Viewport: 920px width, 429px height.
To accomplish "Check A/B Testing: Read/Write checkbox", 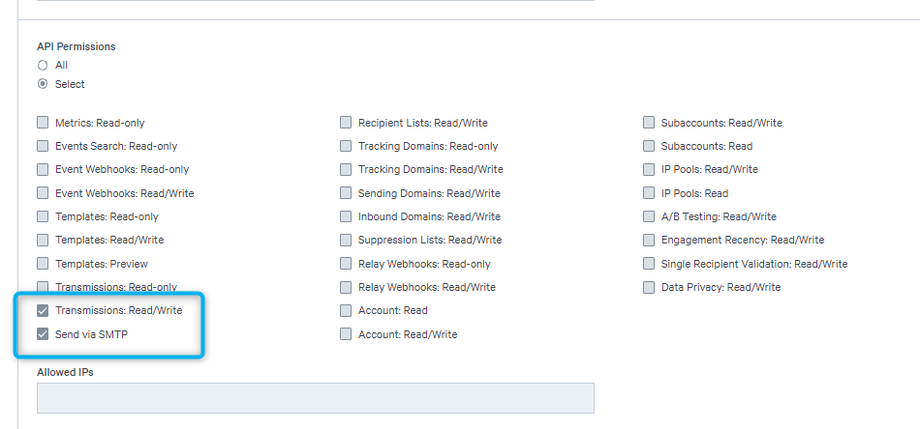I will tap(649, 217).
